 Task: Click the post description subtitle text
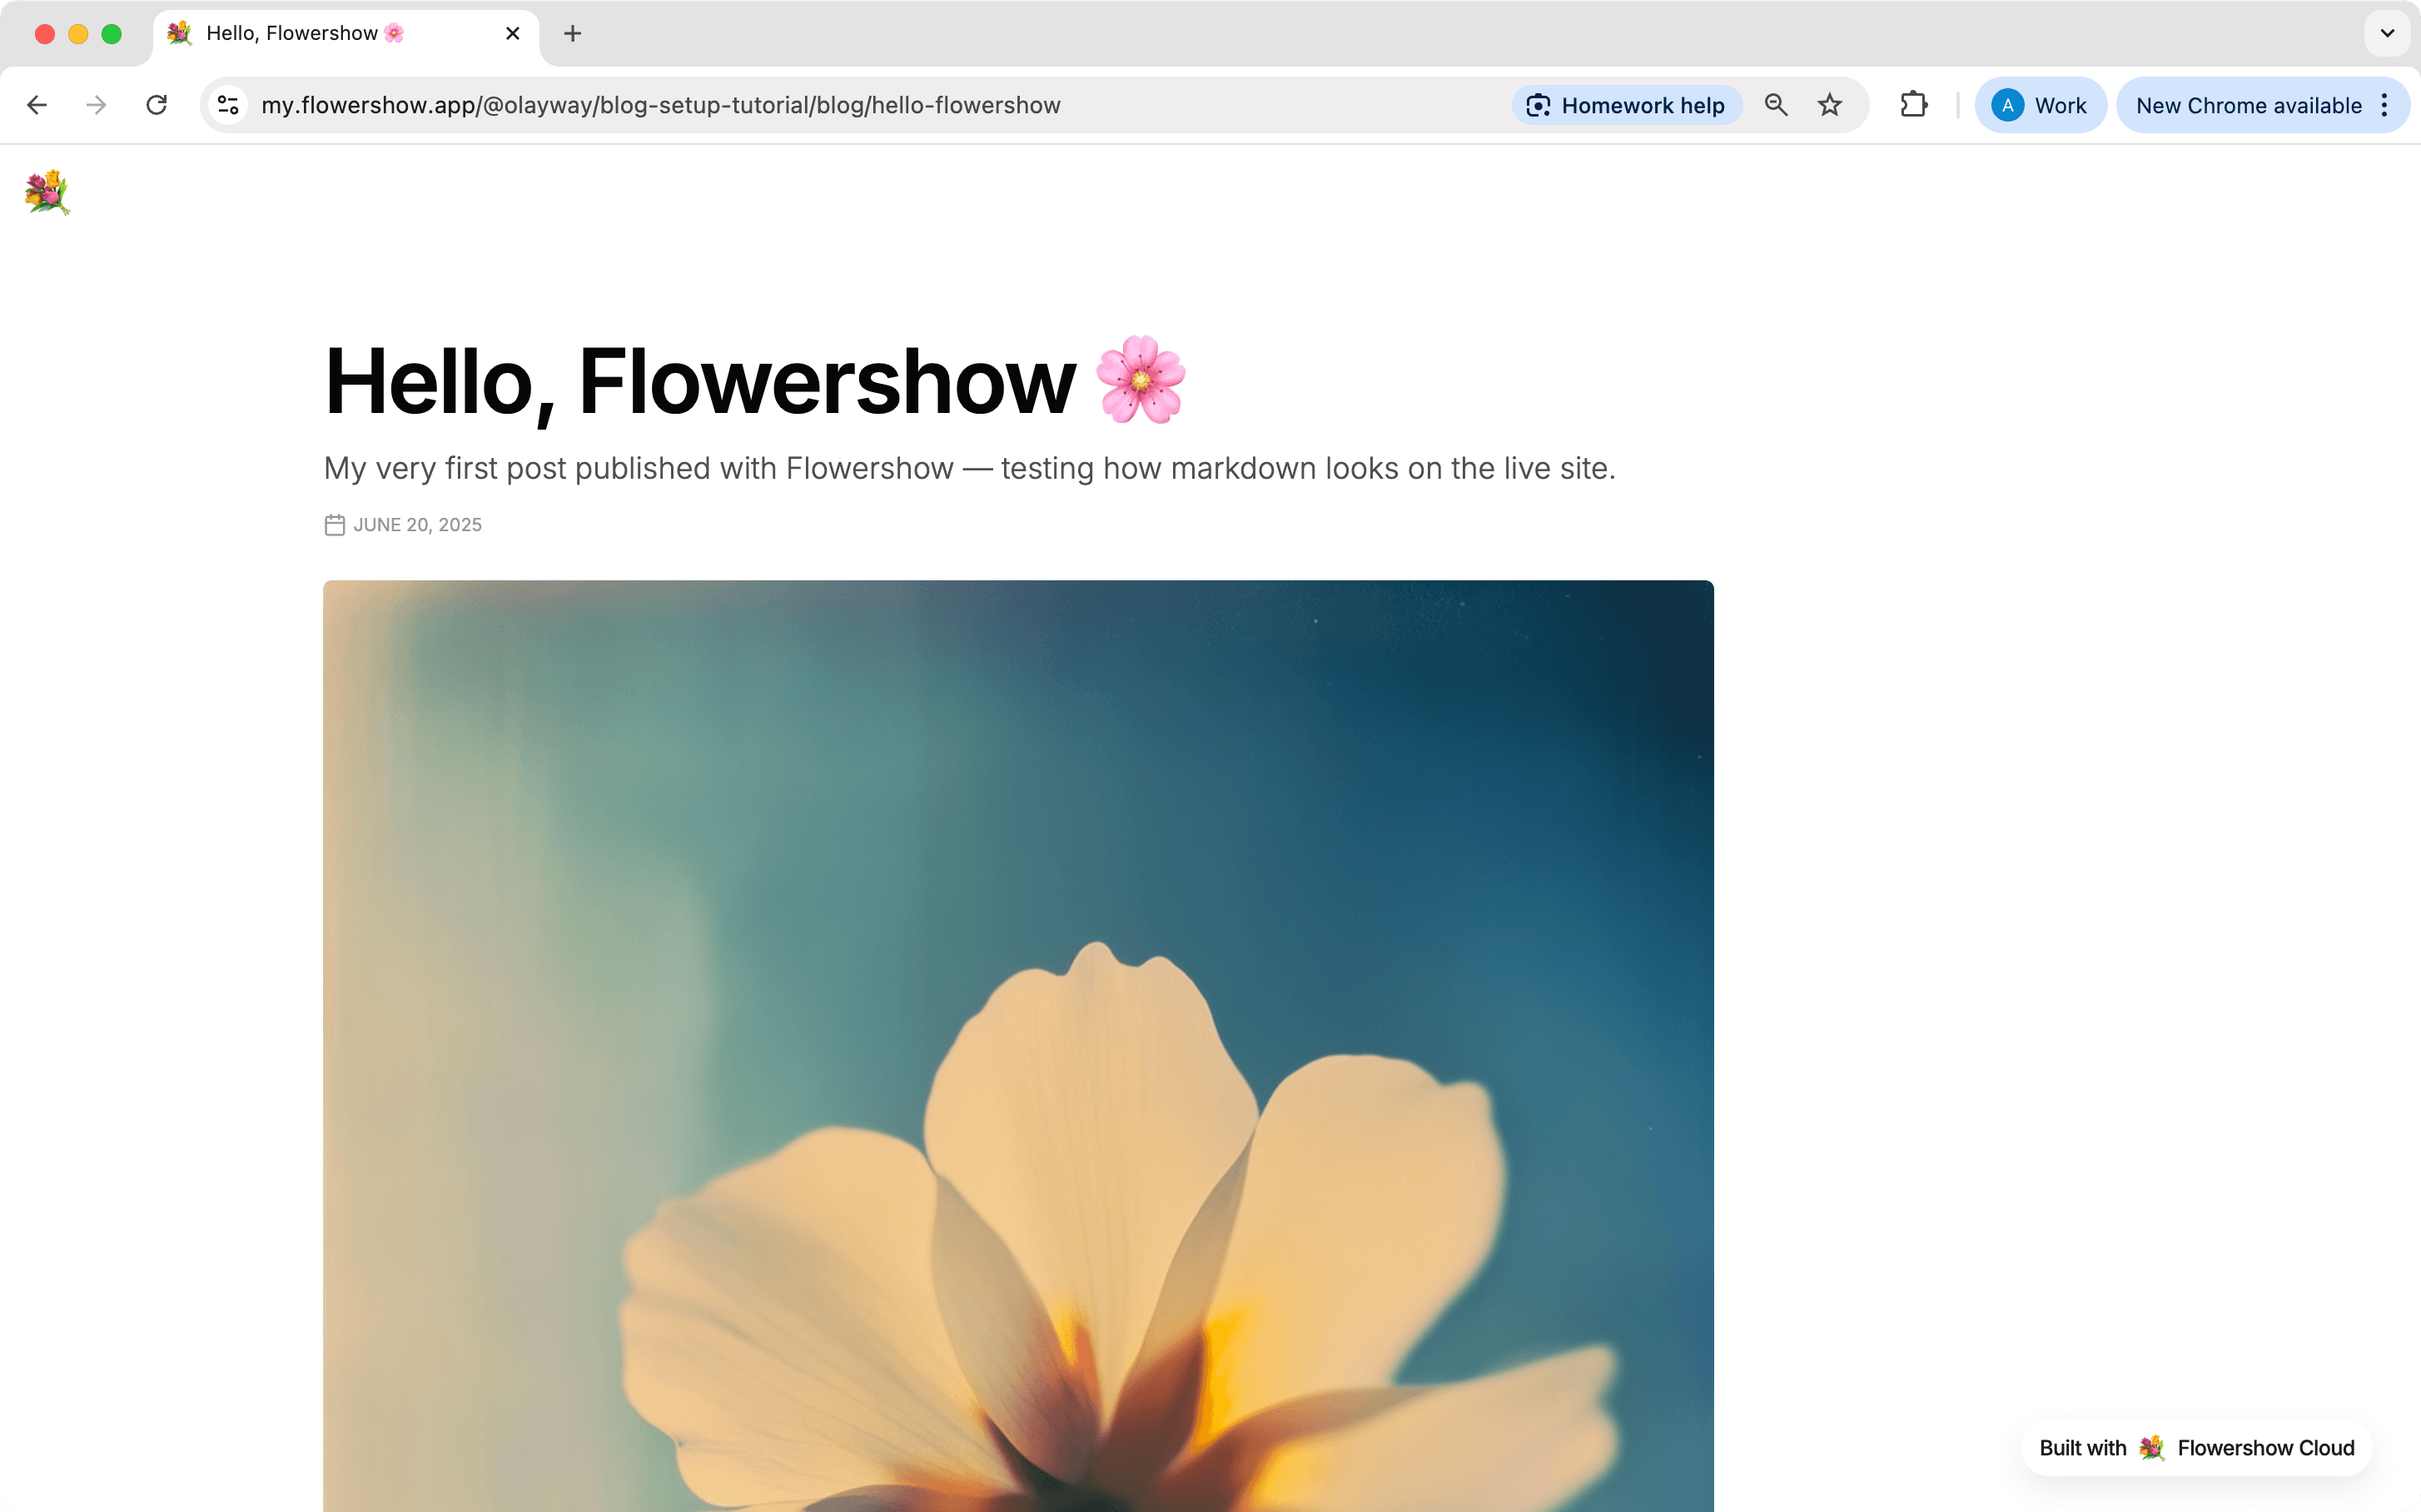pos(969,468)
